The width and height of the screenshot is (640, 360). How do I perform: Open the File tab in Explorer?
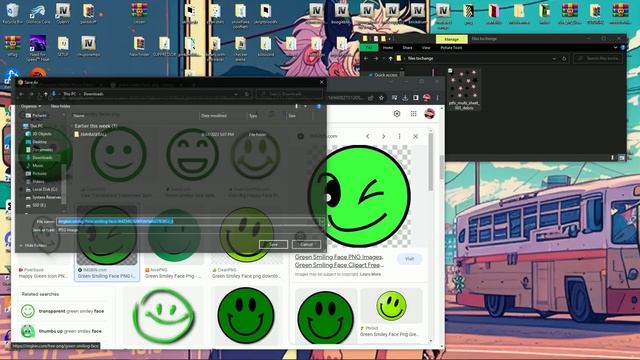pyautogui.click(x=369, y=48)
